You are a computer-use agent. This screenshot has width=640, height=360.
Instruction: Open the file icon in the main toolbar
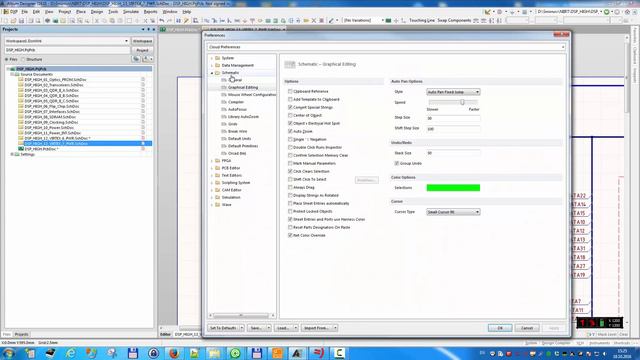13,20
